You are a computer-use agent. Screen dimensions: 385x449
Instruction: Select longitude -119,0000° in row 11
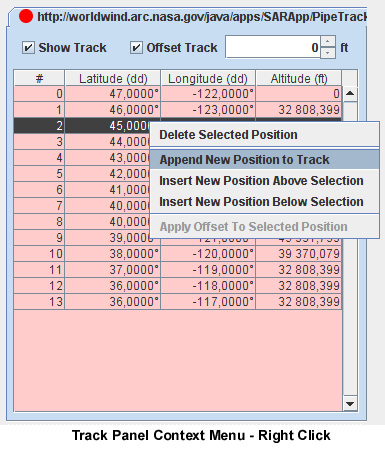[x=208, y=270]
